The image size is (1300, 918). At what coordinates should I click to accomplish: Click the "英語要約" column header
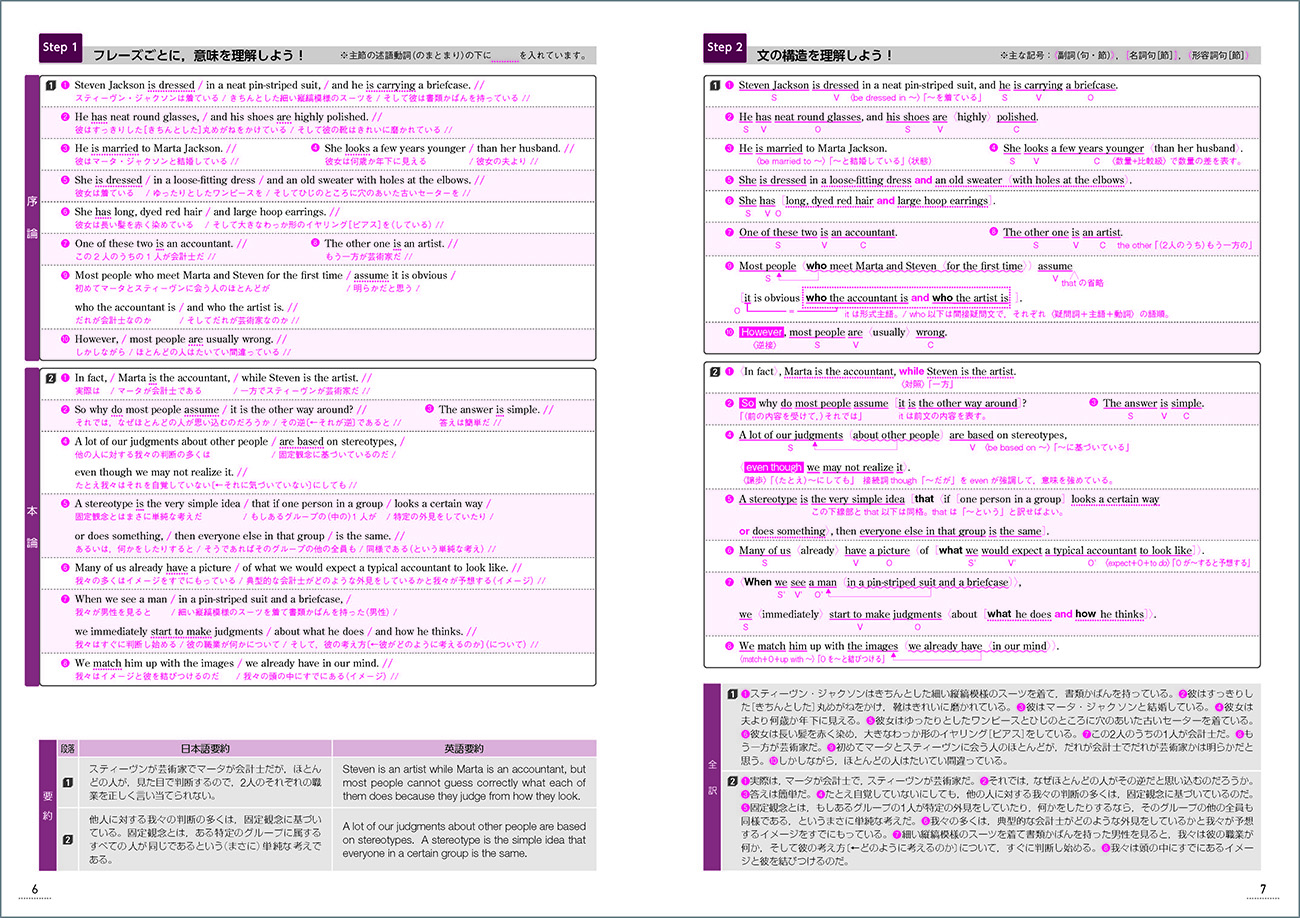coord(463,749)
